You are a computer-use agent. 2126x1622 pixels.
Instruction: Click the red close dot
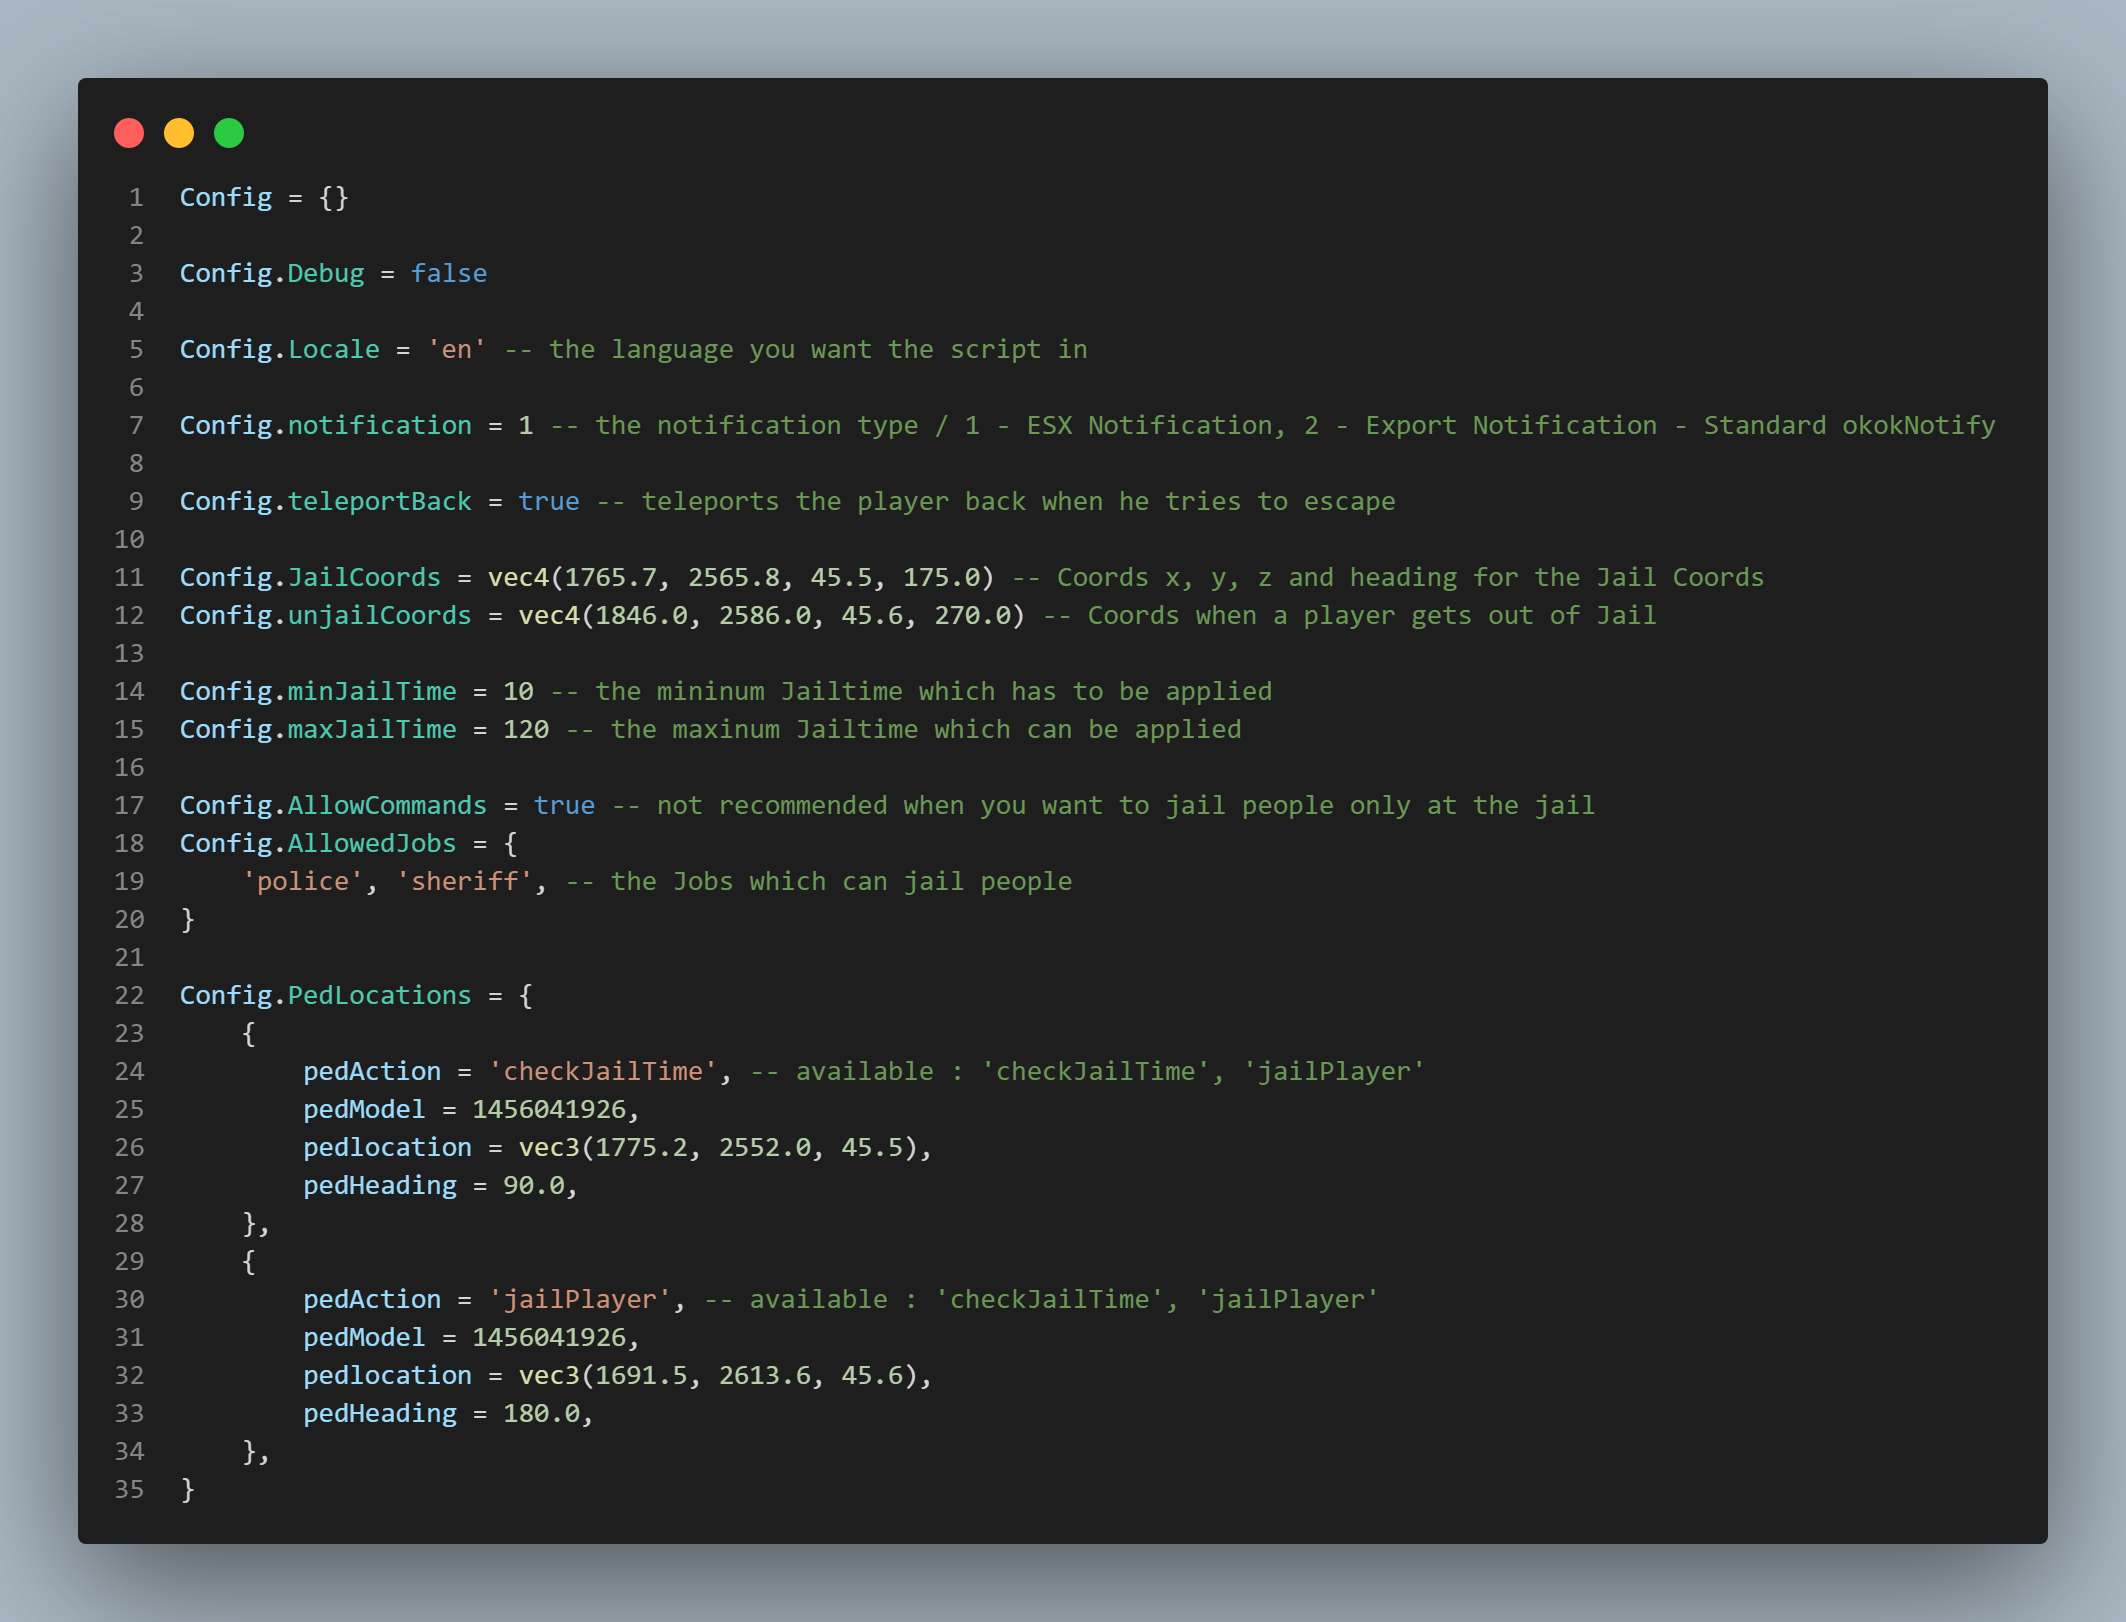[x=129, y=133]
